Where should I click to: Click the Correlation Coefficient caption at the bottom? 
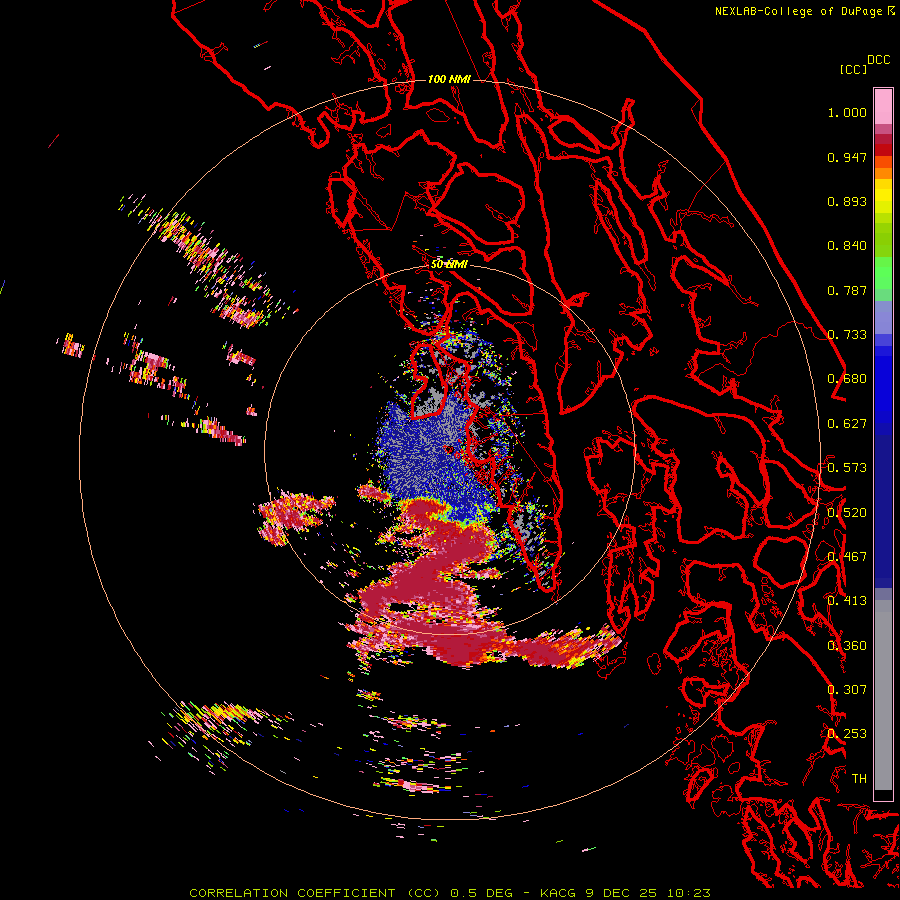450,893
